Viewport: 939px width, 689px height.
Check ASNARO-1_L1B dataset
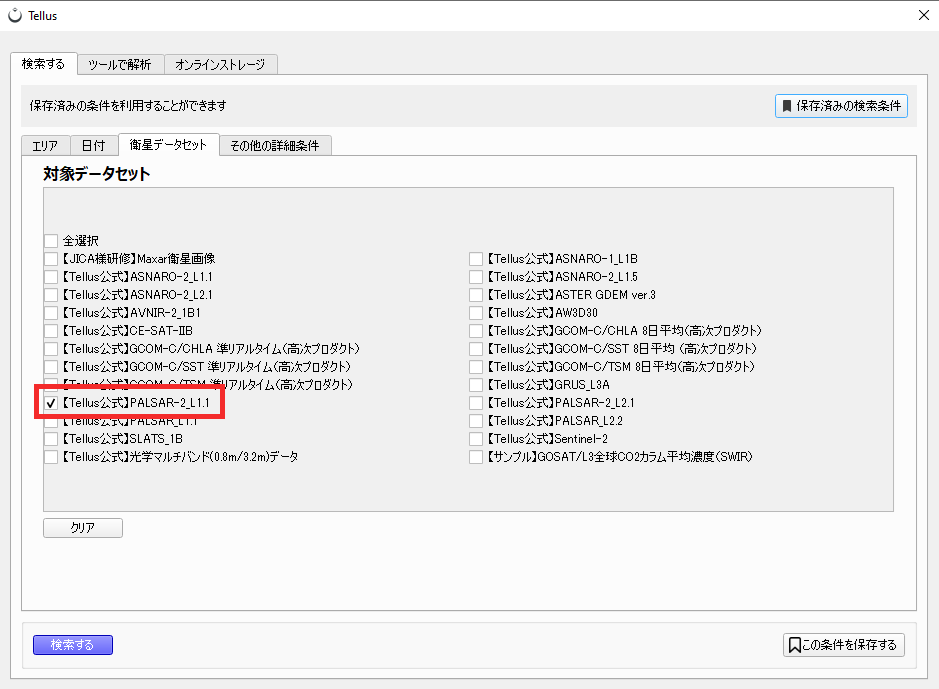click(x=475, y=259)
